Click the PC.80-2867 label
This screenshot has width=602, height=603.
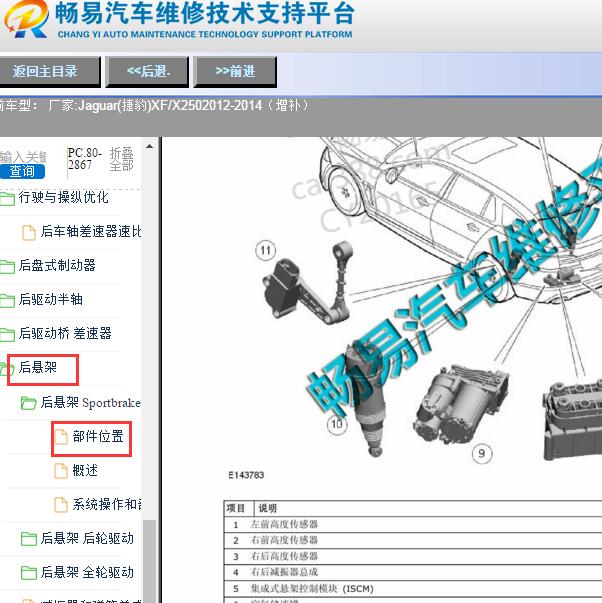click(84, 158)
